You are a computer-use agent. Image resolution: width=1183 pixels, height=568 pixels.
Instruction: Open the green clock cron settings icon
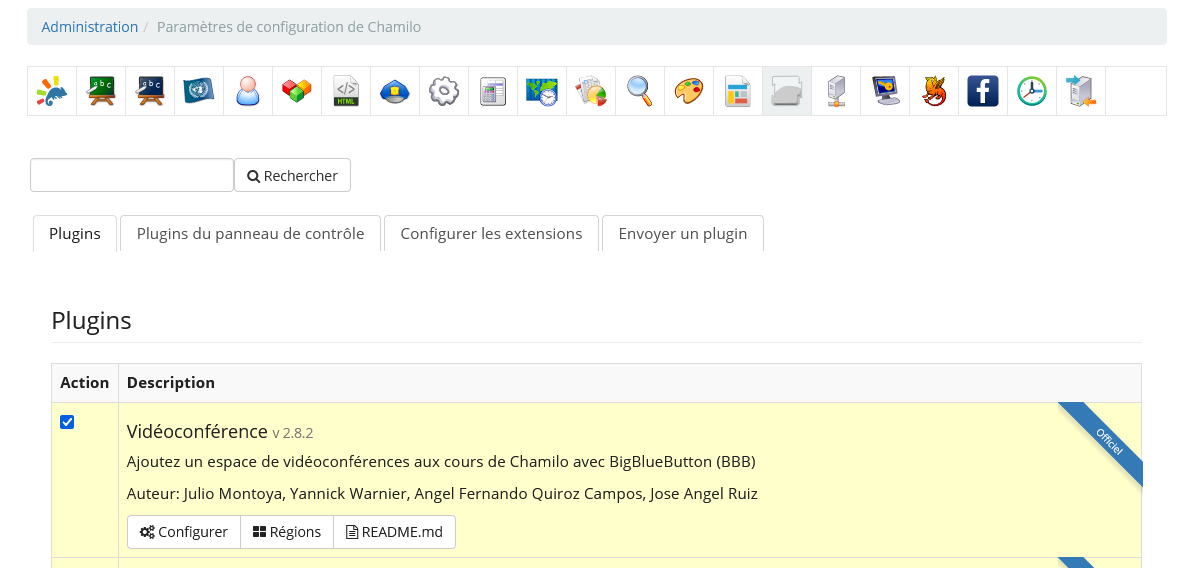pyautogui.click(x=1033, y=91)
